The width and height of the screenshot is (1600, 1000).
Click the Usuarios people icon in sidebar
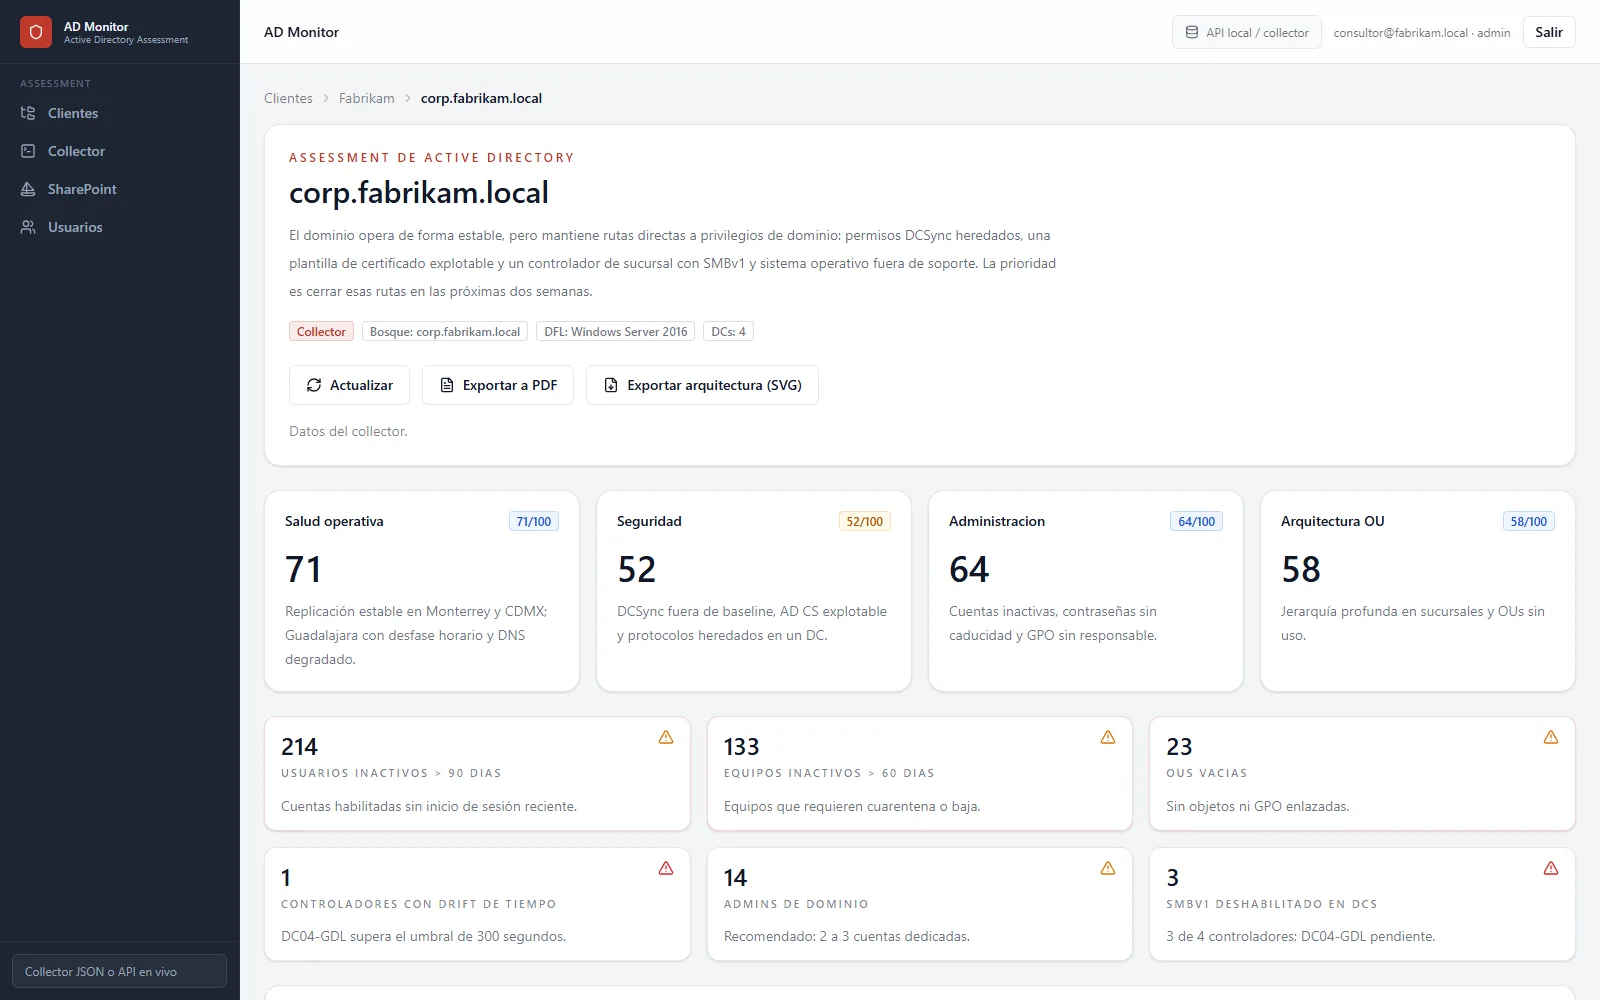pos(28,227)
